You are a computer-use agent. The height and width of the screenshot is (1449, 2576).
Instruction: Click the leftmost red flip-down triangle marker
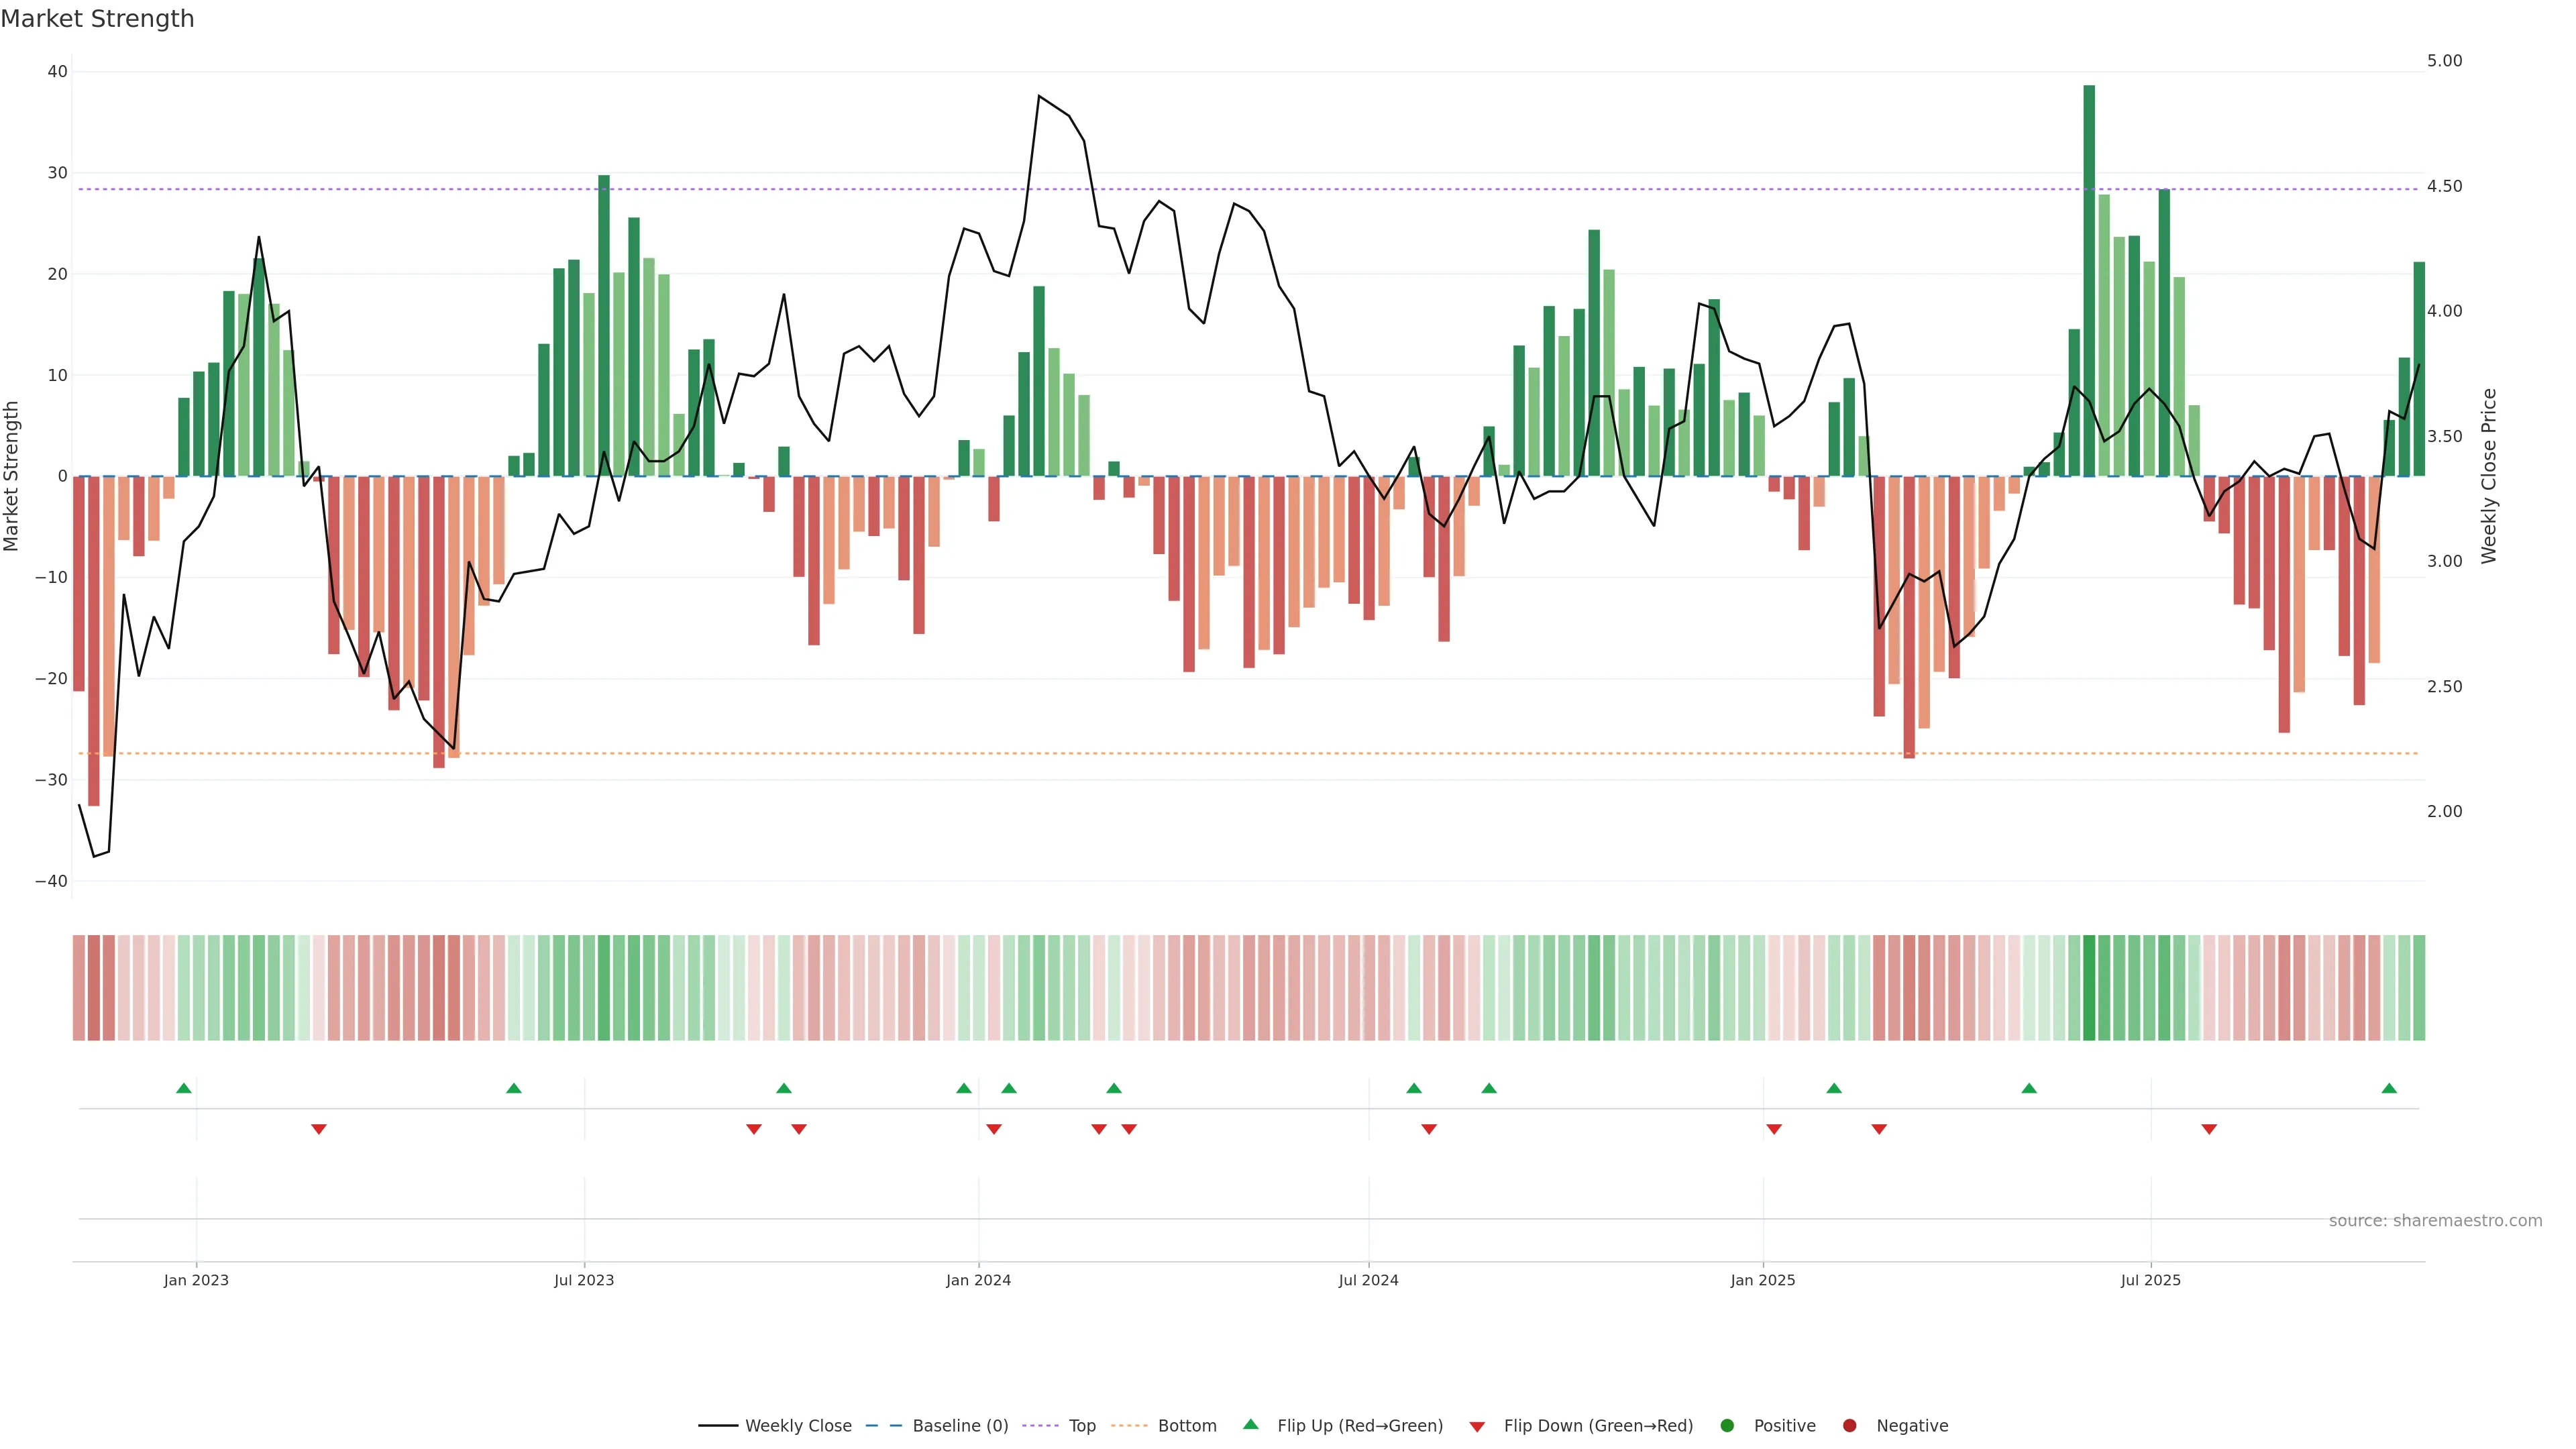tap(319, 1129)
